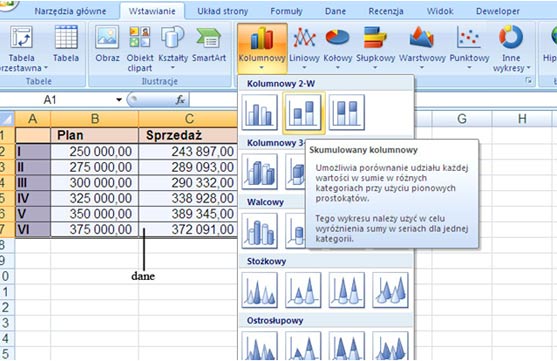Viewport: 557px width, 361px height.
Task: Click the Plan header cell
Action: (94, 135)
